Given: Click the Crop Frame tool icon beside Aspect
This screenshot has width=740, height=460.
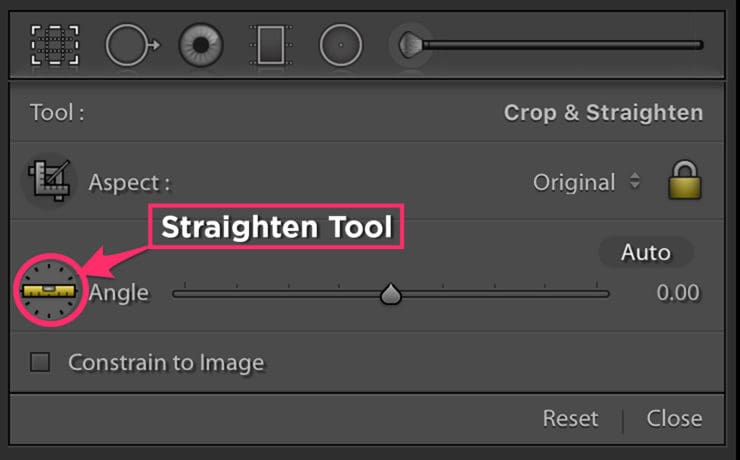Looking at the screenshot, I should [50, 181].
